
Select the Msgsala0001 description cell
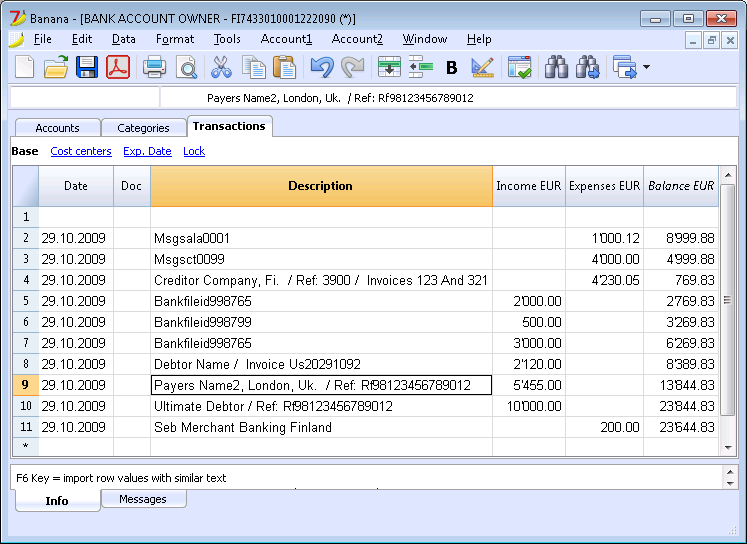pos(321,238)
